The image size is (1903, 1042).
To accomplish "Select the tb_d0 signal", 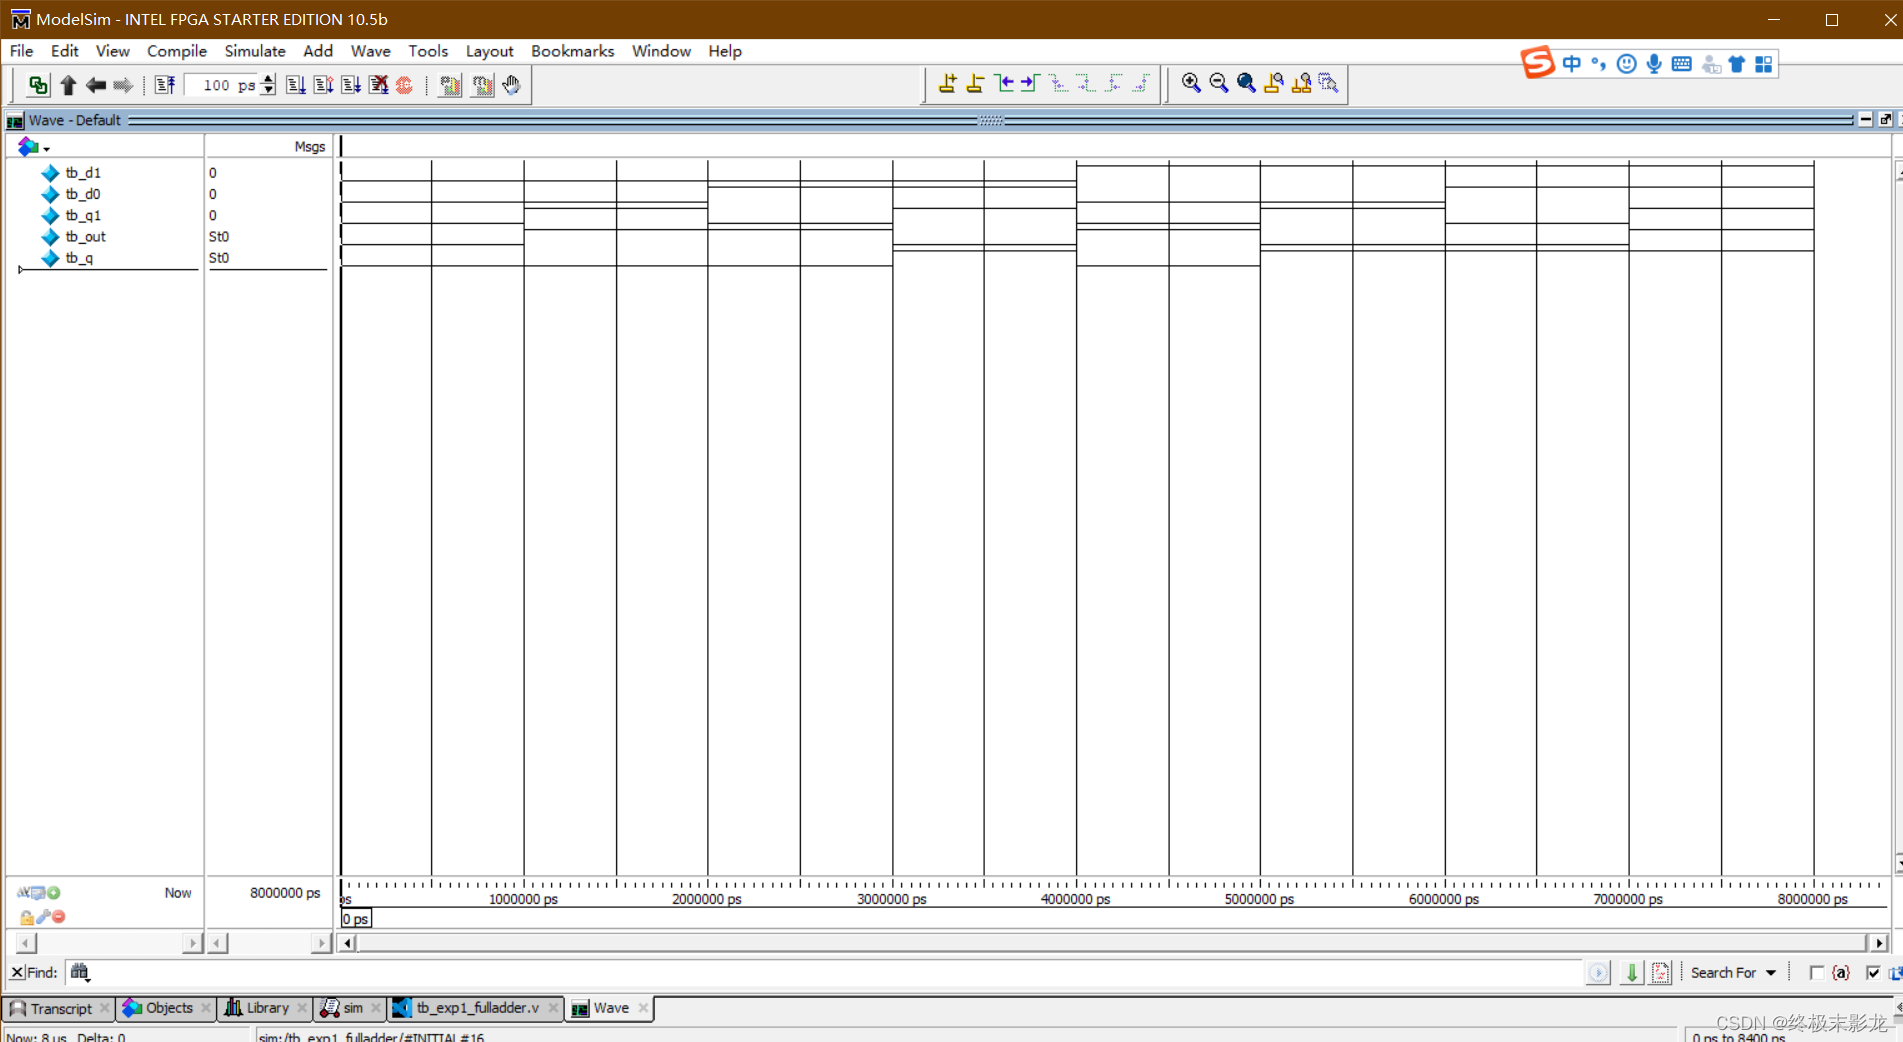I will [x=83, y=194].
